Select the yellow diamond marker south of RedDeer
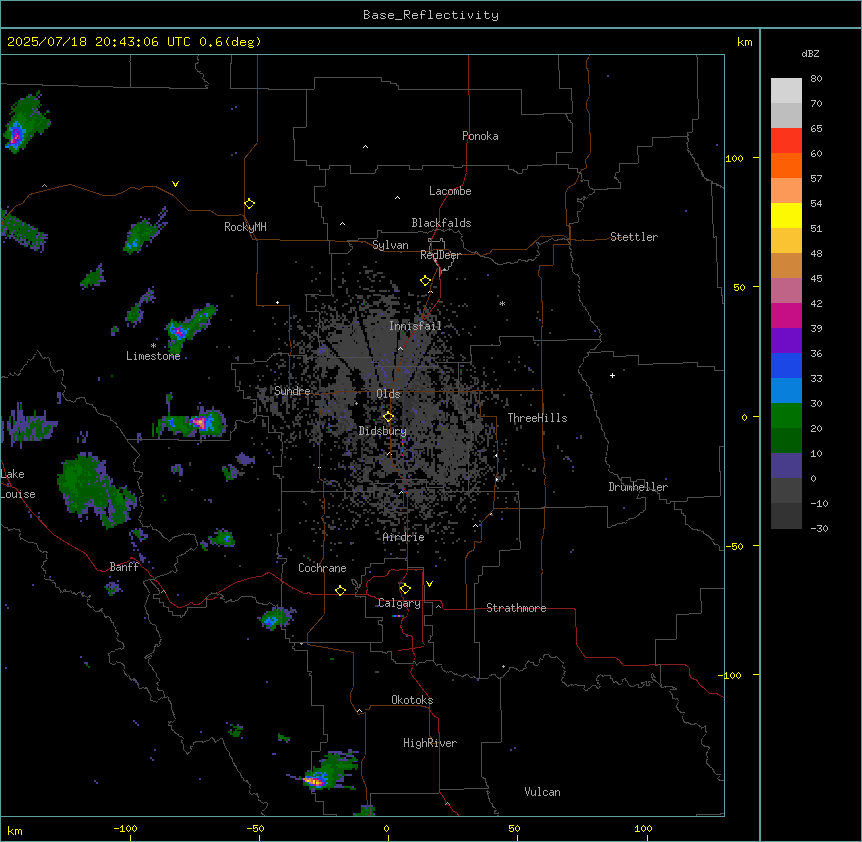Image resolution: width=862 pixels, height=842 pixels. click(x=426, y=281)
